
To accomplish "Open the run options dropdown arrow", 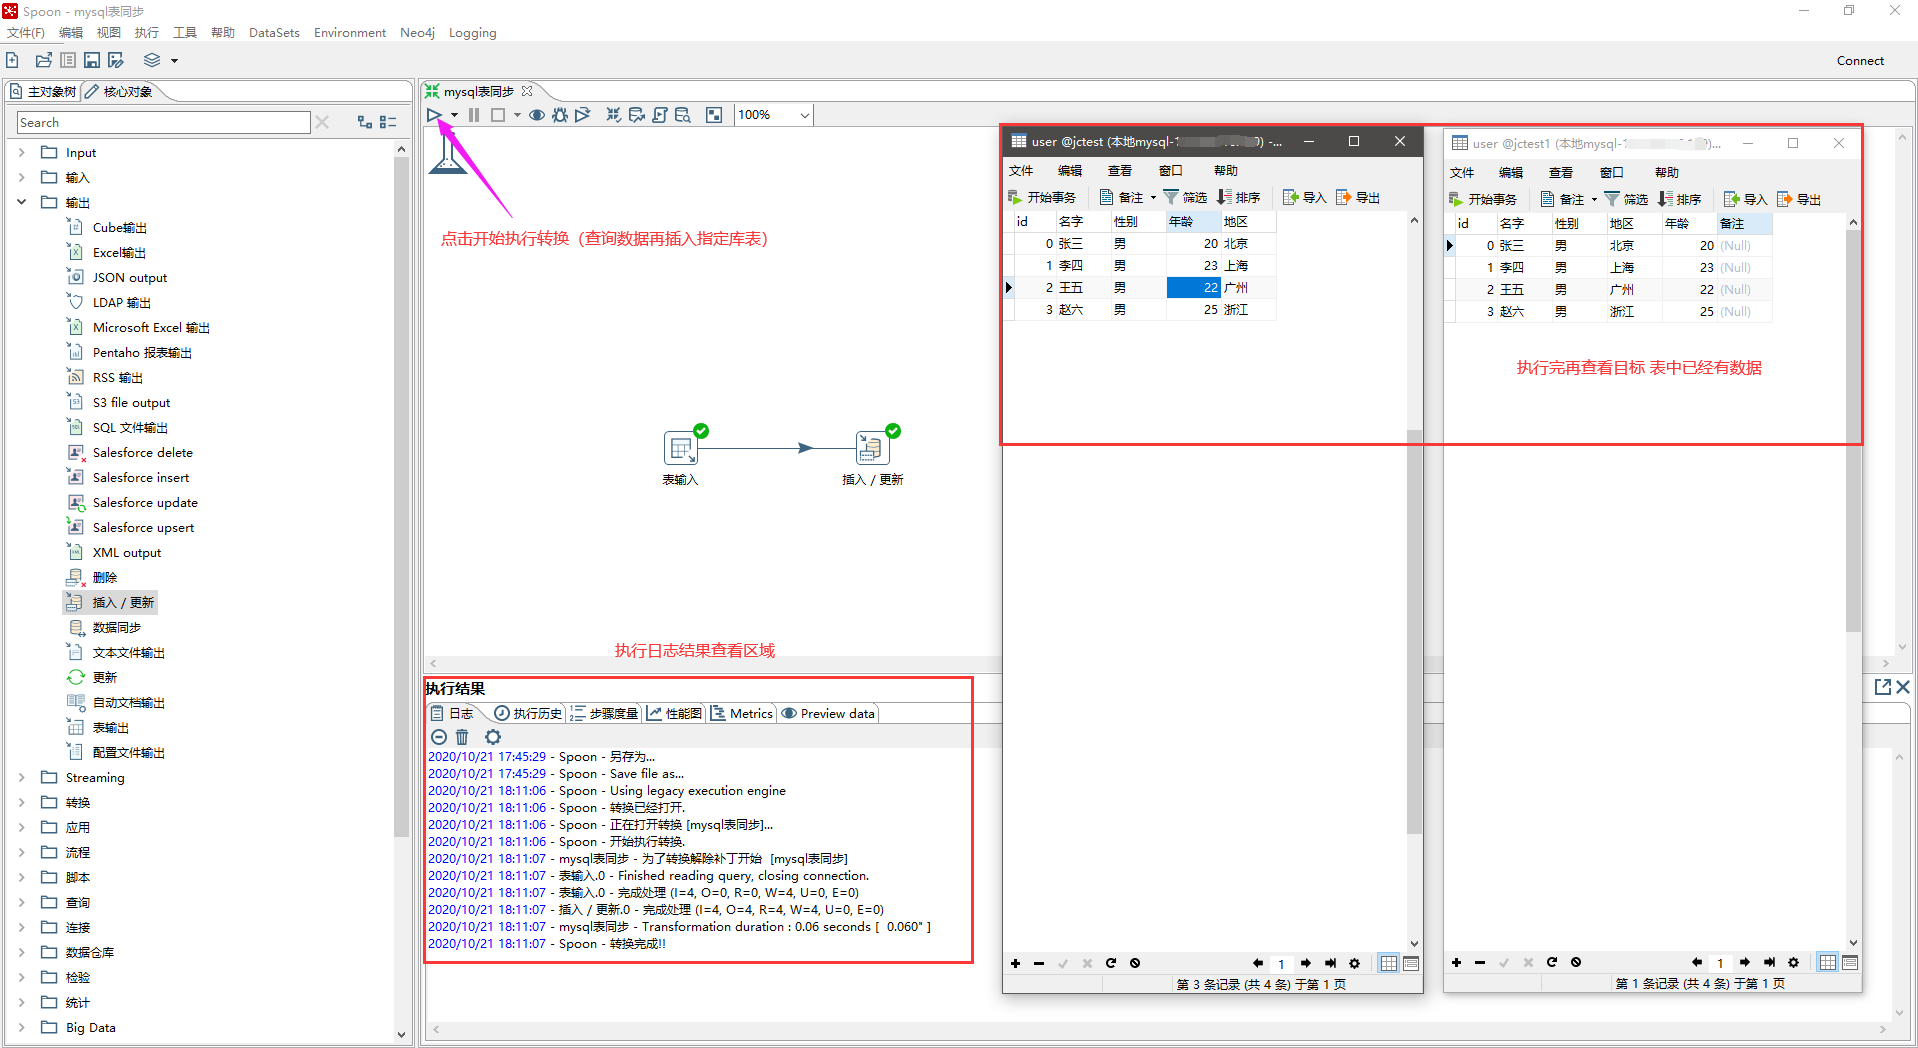I will [454, 115].
